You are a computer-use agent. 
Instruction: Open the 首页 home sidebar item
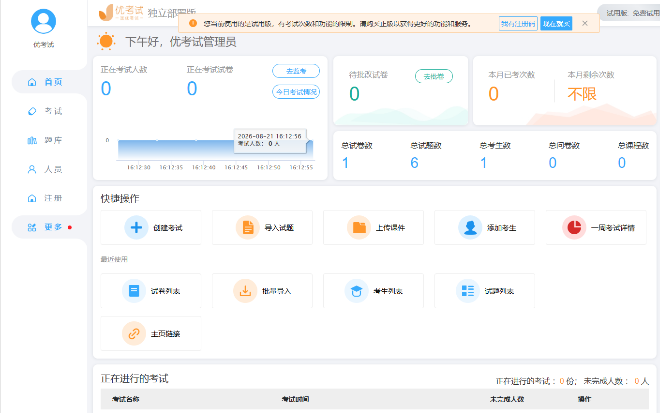click(49, 82)
